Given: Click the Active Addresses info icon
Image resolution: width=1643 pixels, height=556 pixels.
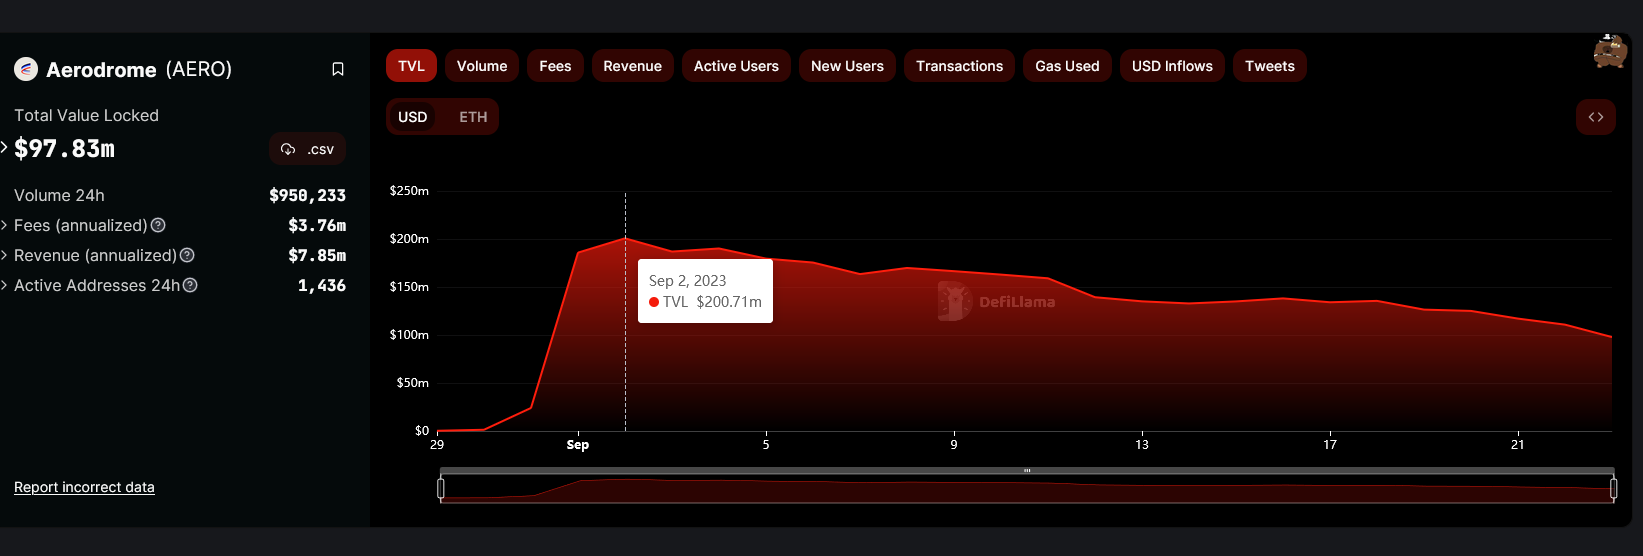Looking at the screenshot, I should pyautogui.click(x=190, y=286).
